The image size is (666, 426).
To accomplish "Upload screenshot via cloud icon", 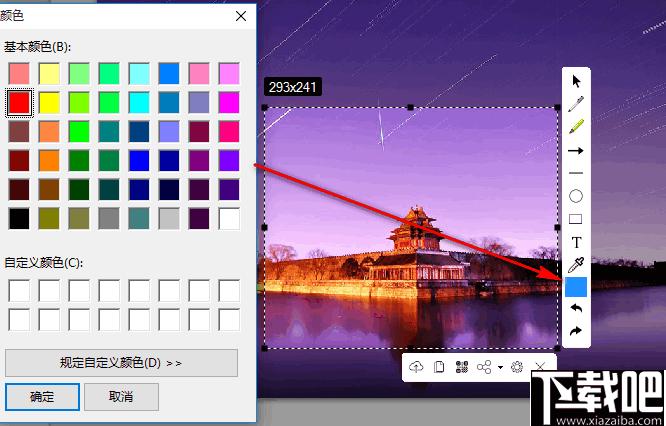I will coord(416,367).
